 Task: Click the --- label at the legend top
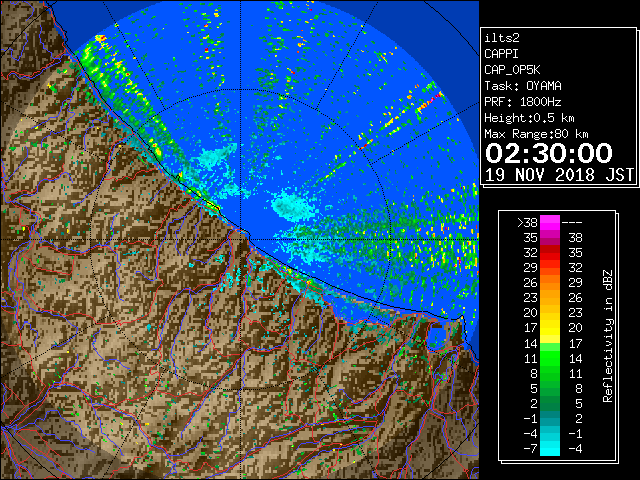coord(572,223)
